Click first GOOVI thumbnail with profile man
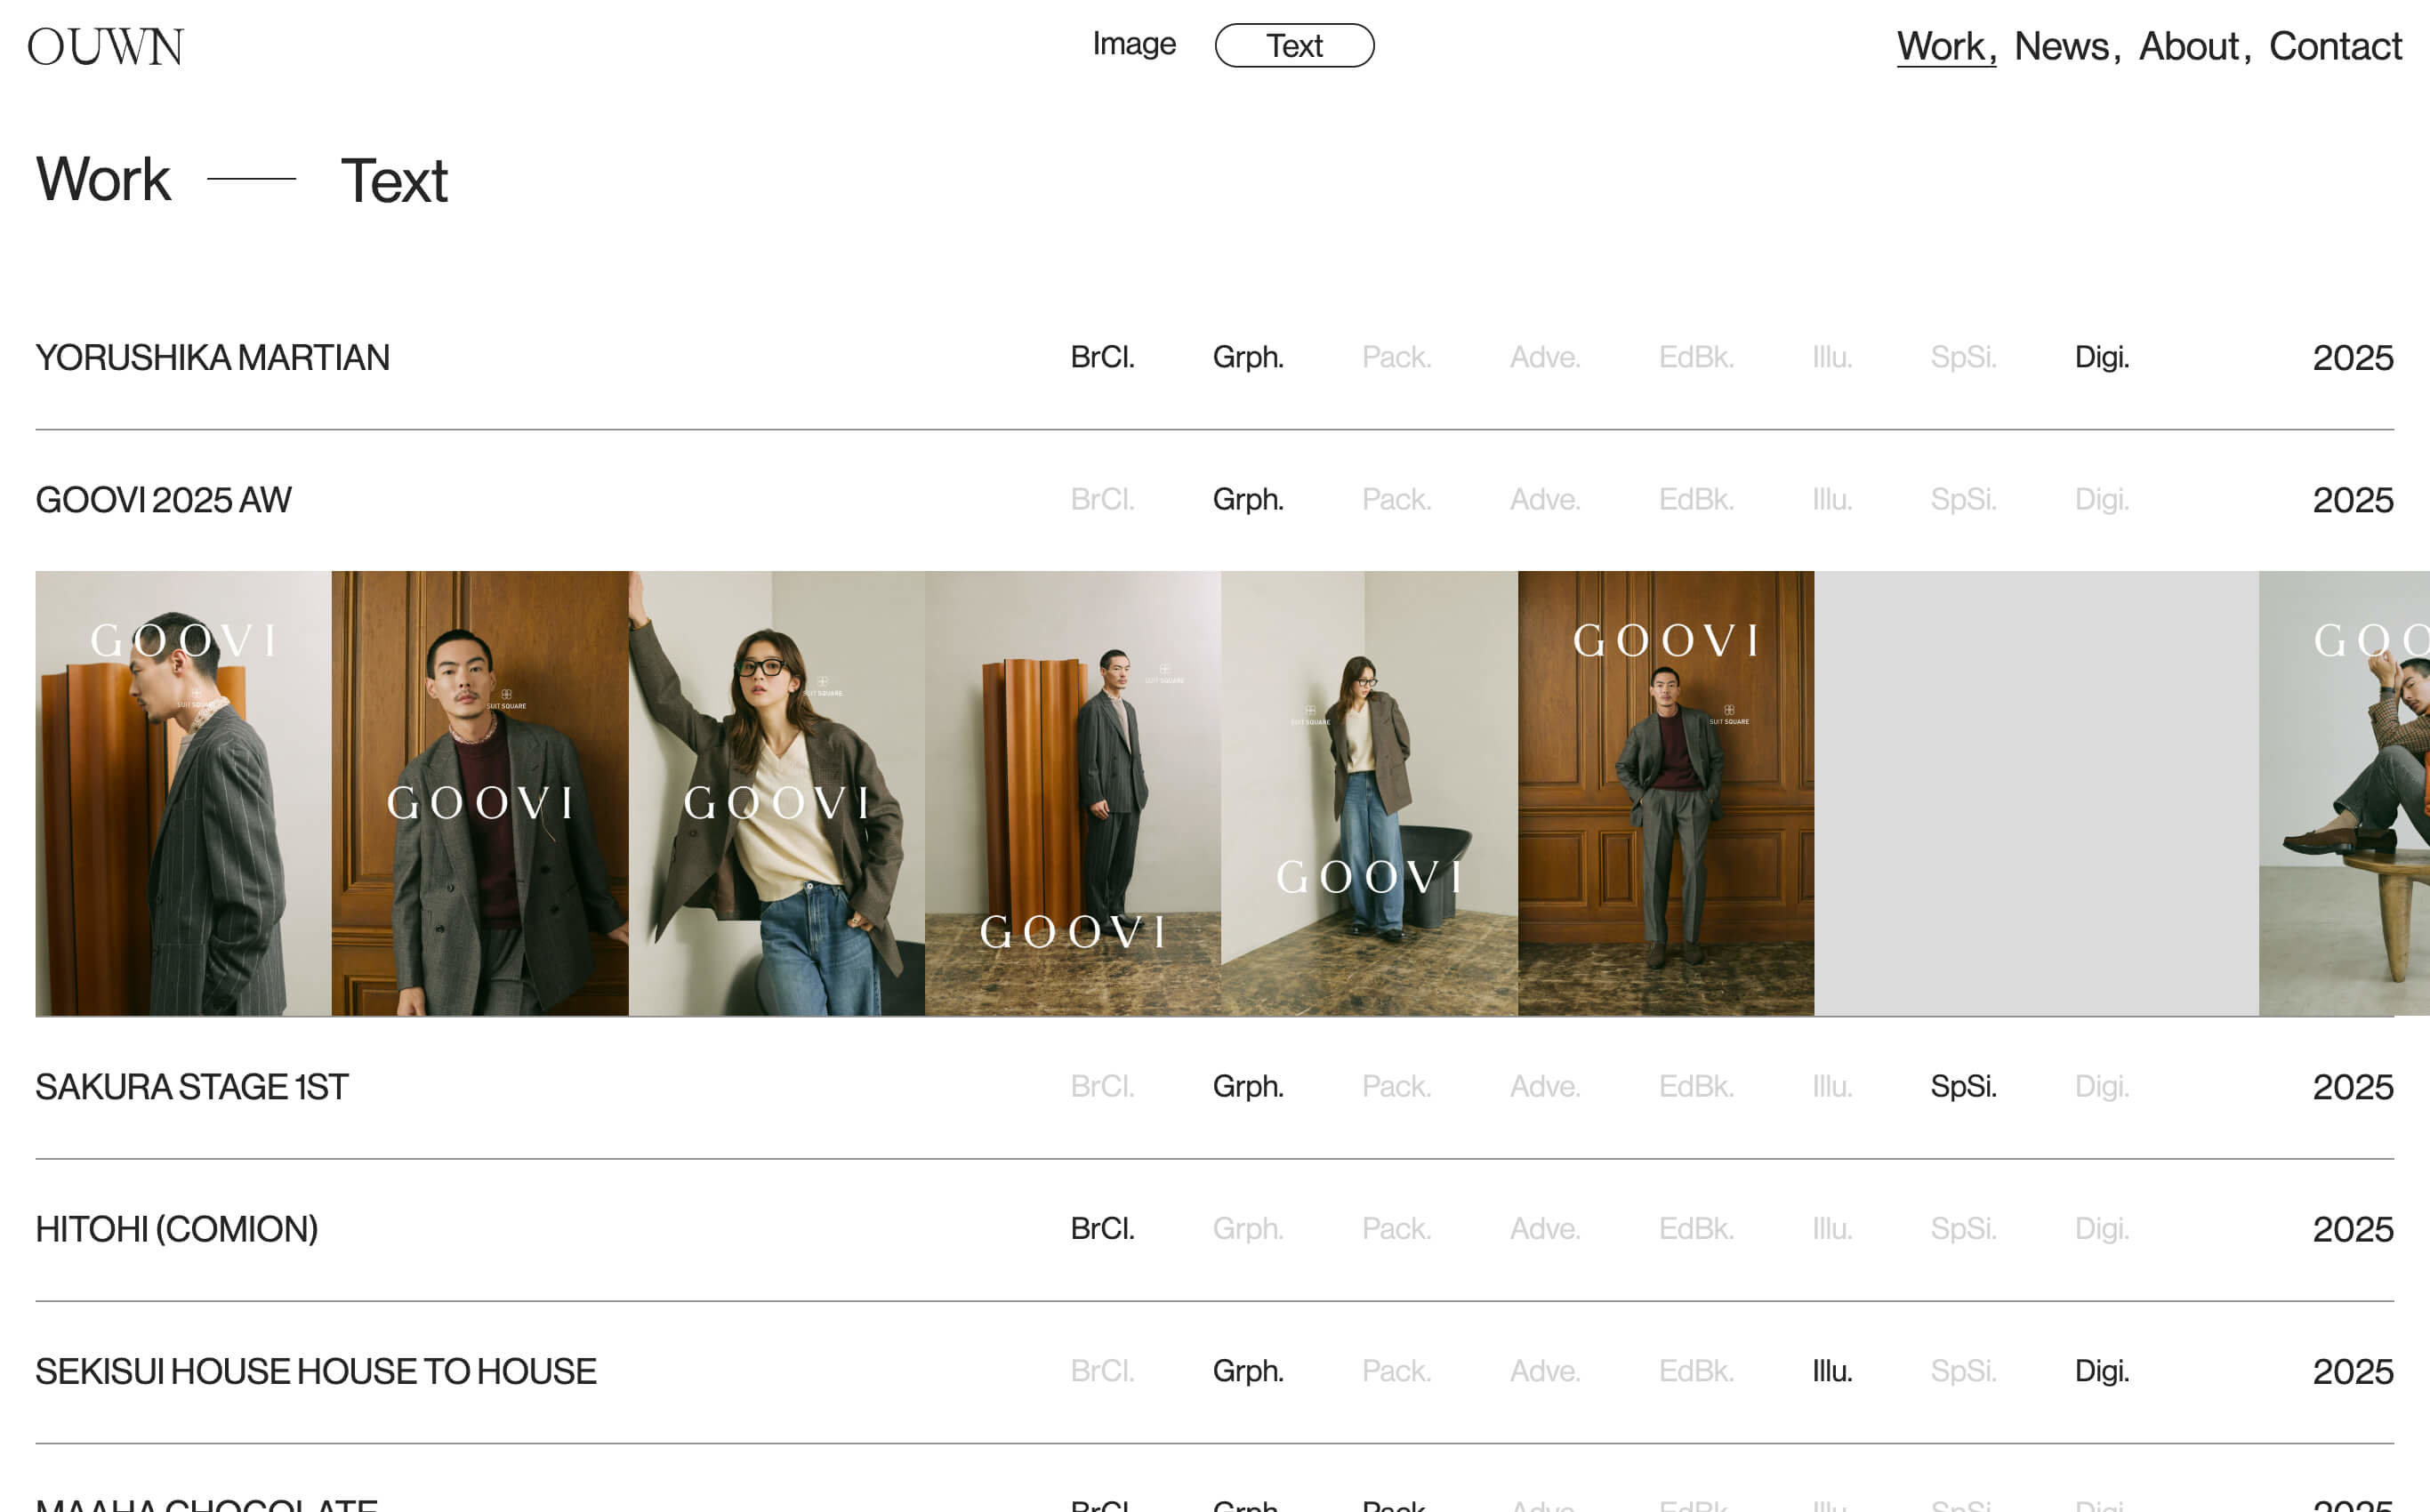This screenshot has width=2430, height=1512. [x=183, y=793]
